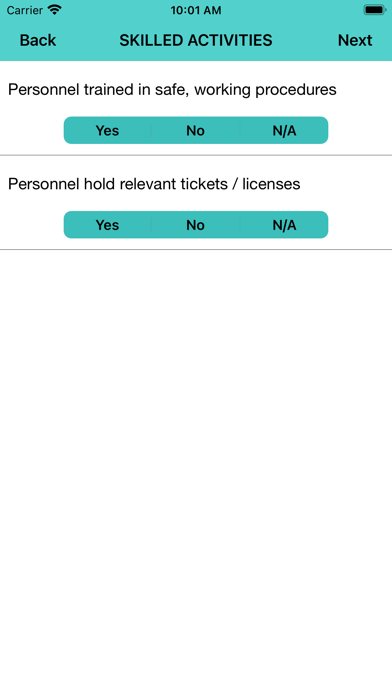This screenshot has width=392, height=696.
Task: Click teal header space between Back and title
Action: 87,40
